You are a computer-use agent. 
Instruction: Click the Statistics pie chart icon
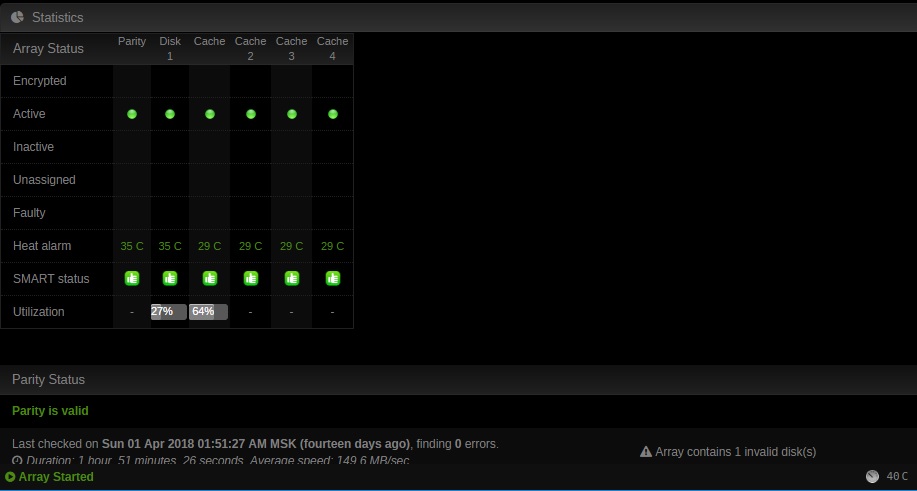pos(18,18)
